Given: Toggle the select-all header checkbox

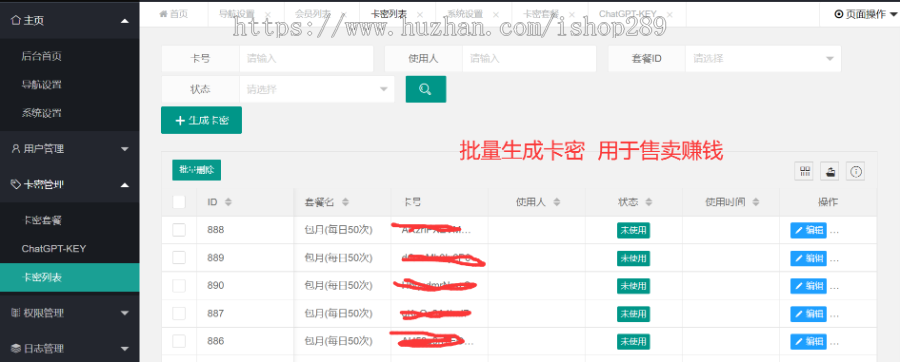Looking at the screenshot, I should (x=179, y=202).
